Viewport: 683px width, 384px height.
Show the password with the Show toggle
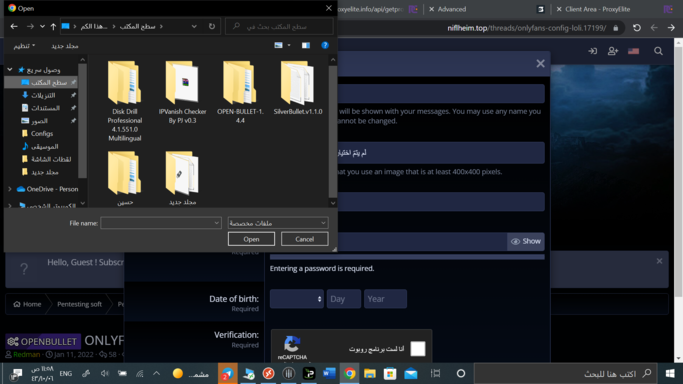[526, 241]
